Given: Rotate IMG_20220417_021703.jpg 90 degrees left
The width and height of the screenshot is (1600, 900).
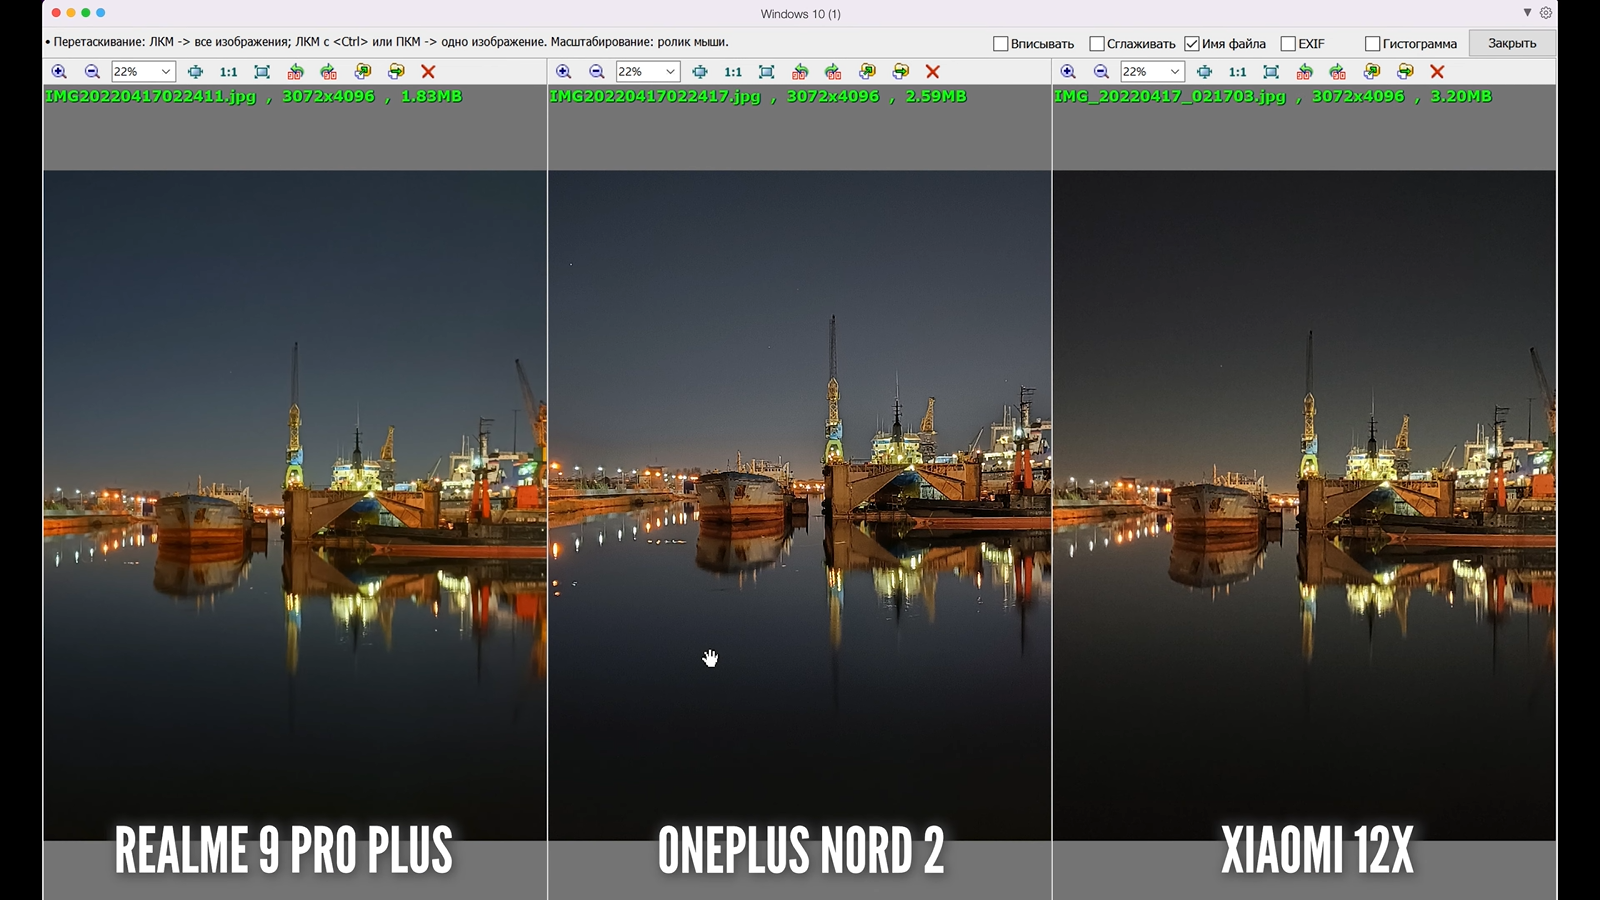Looking at the screenshot, I should [1304, 72].
